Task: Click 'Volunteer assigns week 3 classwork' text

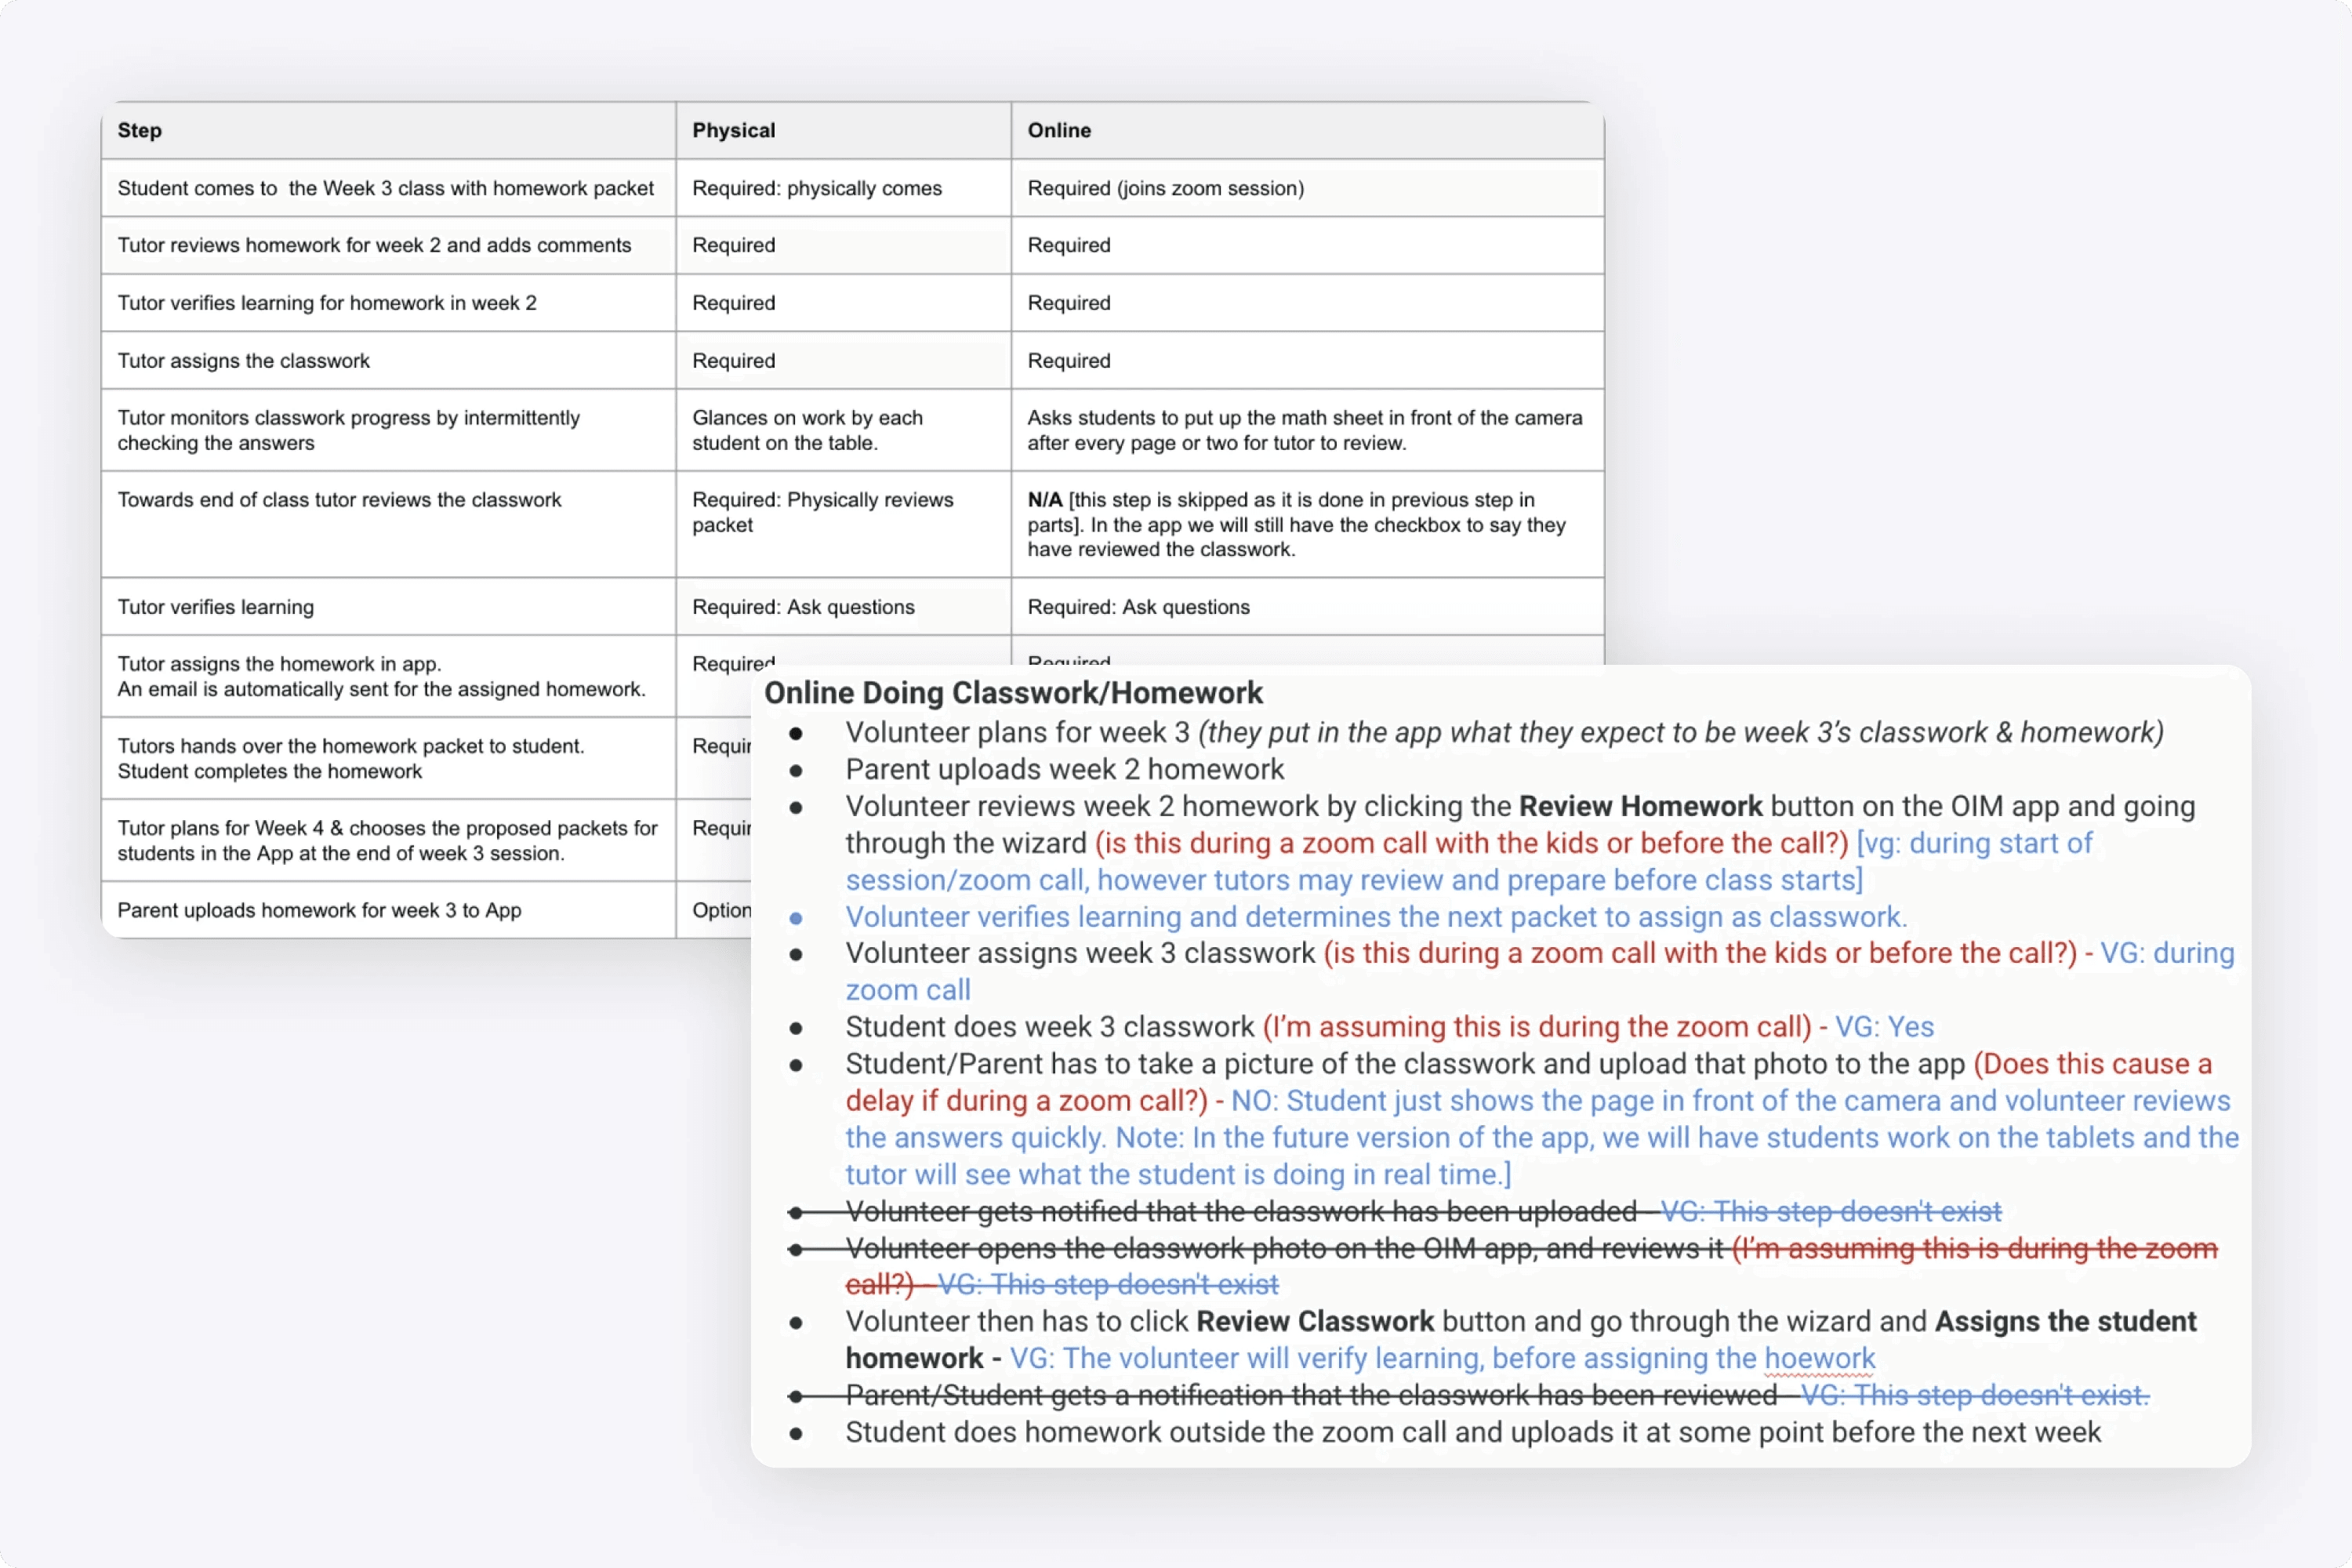Action: point(1080,953)
